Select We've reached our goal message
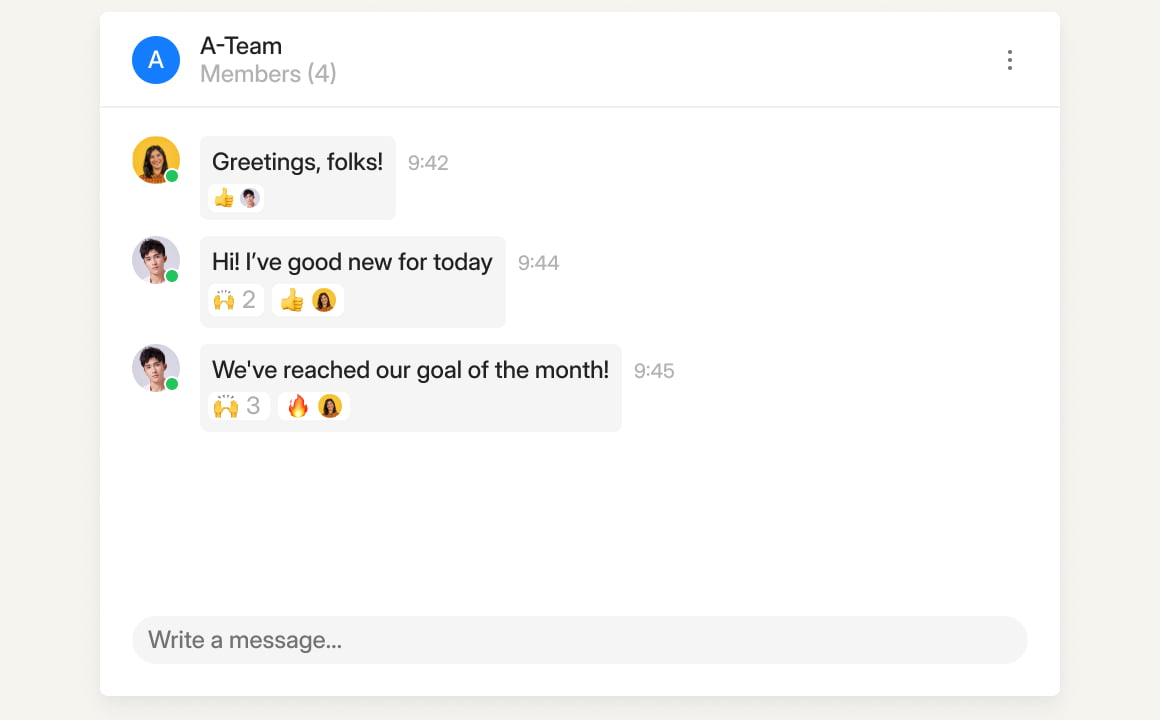The height and width of the screenshot is (720, 1160). [411, 370]
